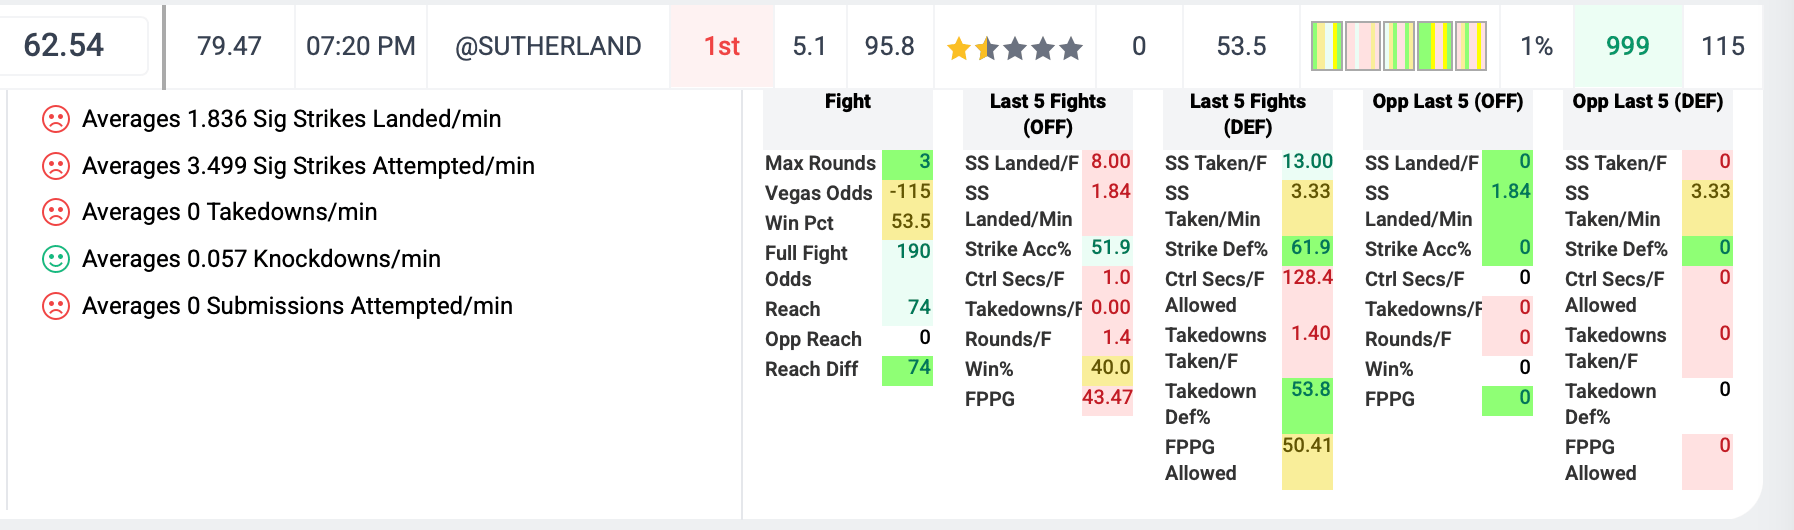Screen dimensions: 1794x530
Task: Click the Last 5 Fights (OFF) header
Action: (x=1048, y=114)
